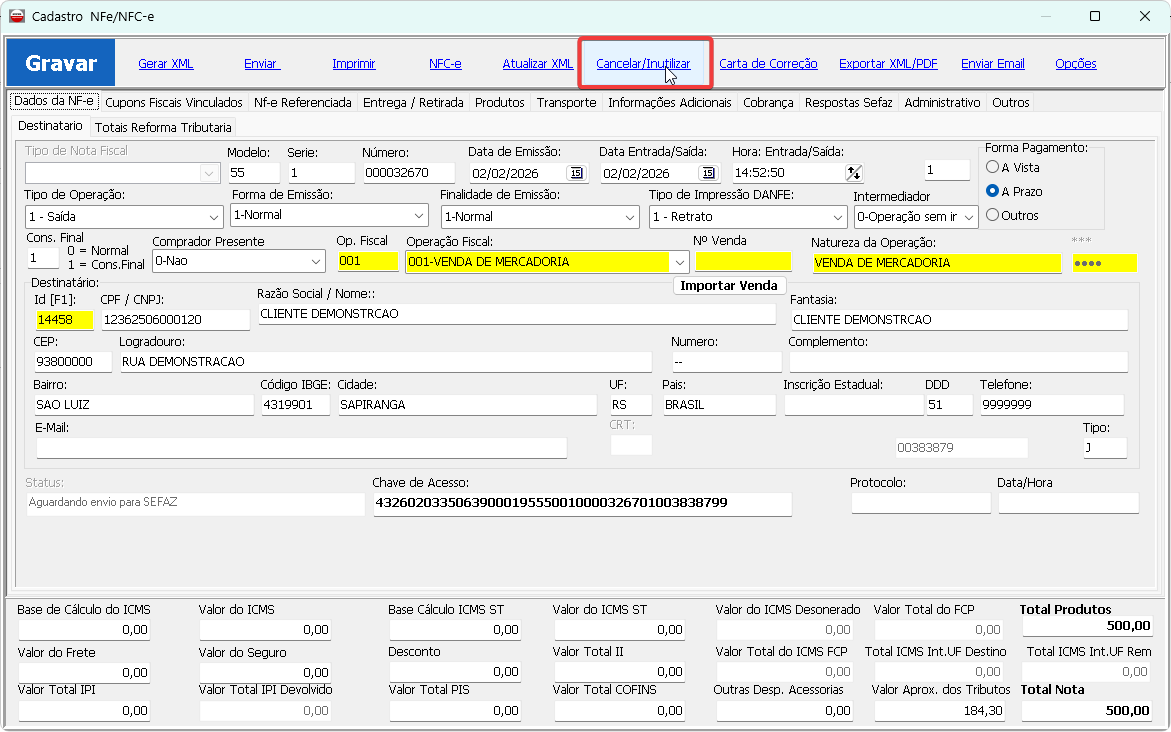Screen dimensions: 1171x732
Task: Select the A Prazo payment option
Action: click(x=993, y=191)
